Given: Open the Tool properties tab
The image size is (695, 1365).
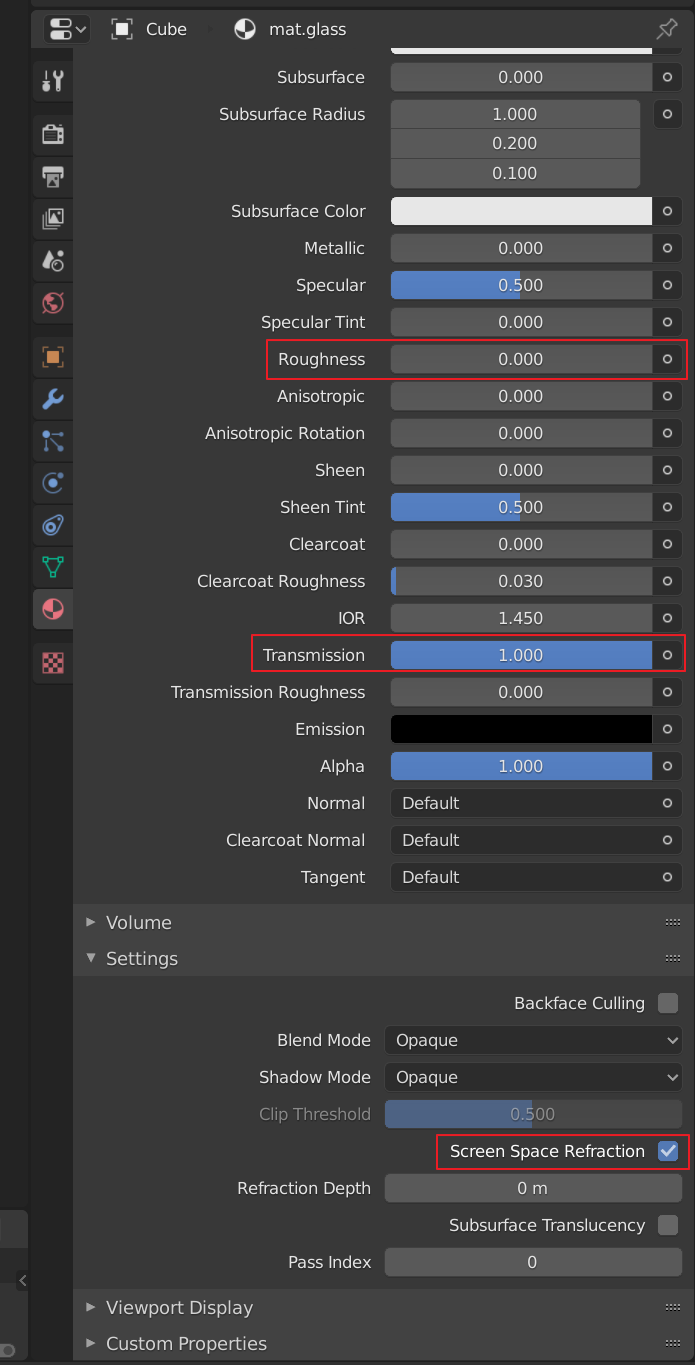Looking at the screenshot, I should (x=53, y=81).
